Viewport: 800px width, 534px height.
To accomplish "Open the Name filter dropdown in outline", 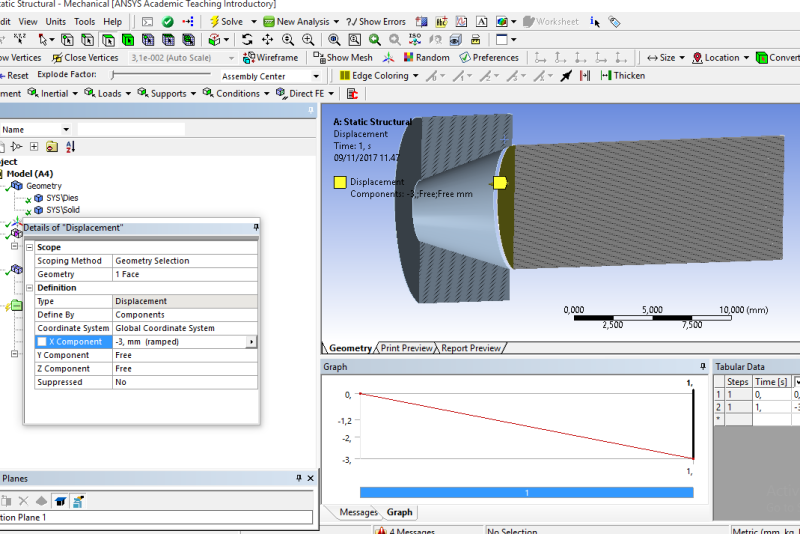I will coord(66,130).
